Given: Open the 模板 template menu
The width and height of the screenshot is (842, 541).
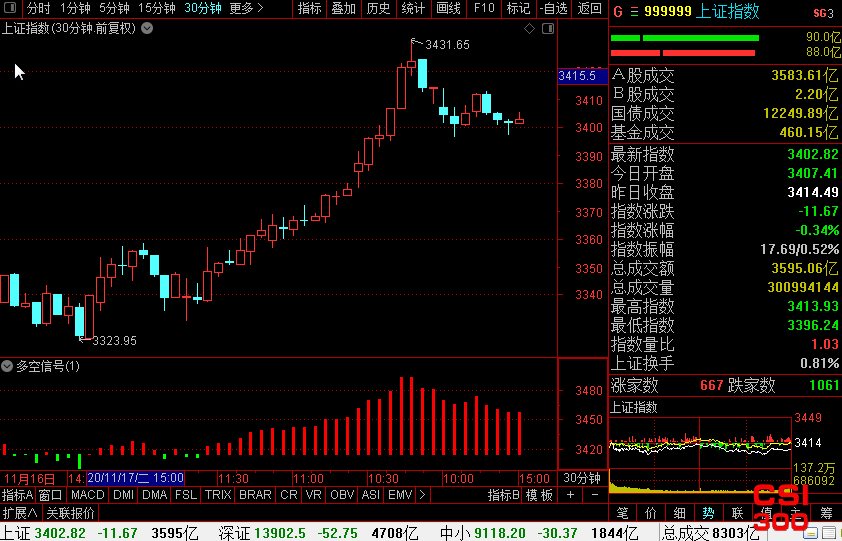Looking at the screenshot, I should [539, 495].
